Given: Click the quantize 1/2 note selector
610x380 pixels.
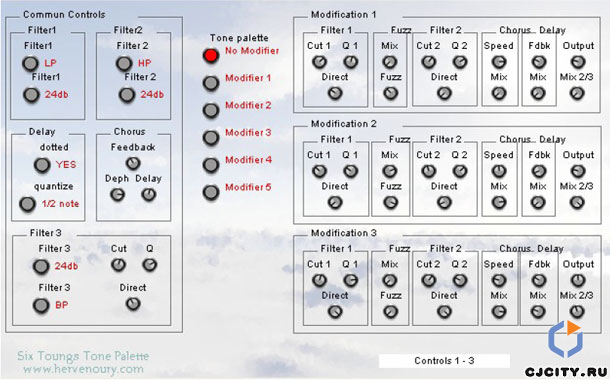Looking at the screenshot, I should coord(28,204).
